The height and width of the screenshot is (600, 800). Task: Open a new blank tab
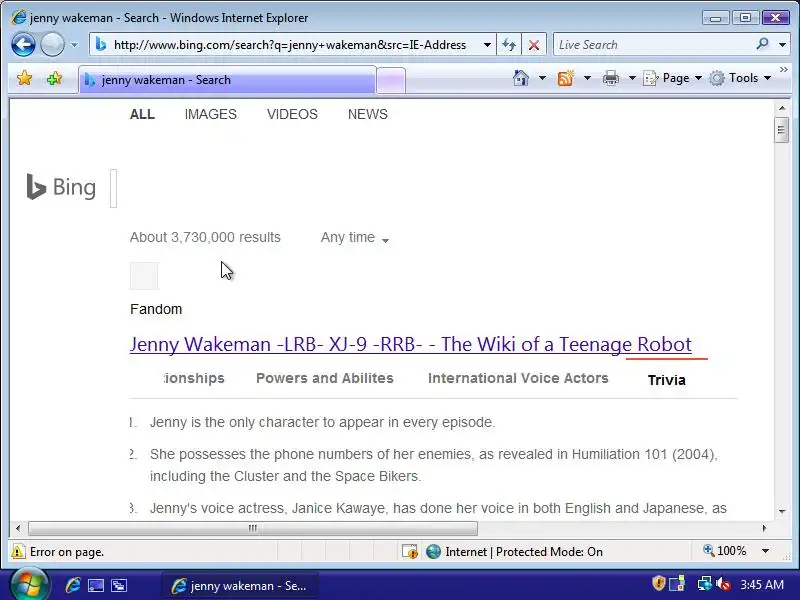(x=391, y=81)
